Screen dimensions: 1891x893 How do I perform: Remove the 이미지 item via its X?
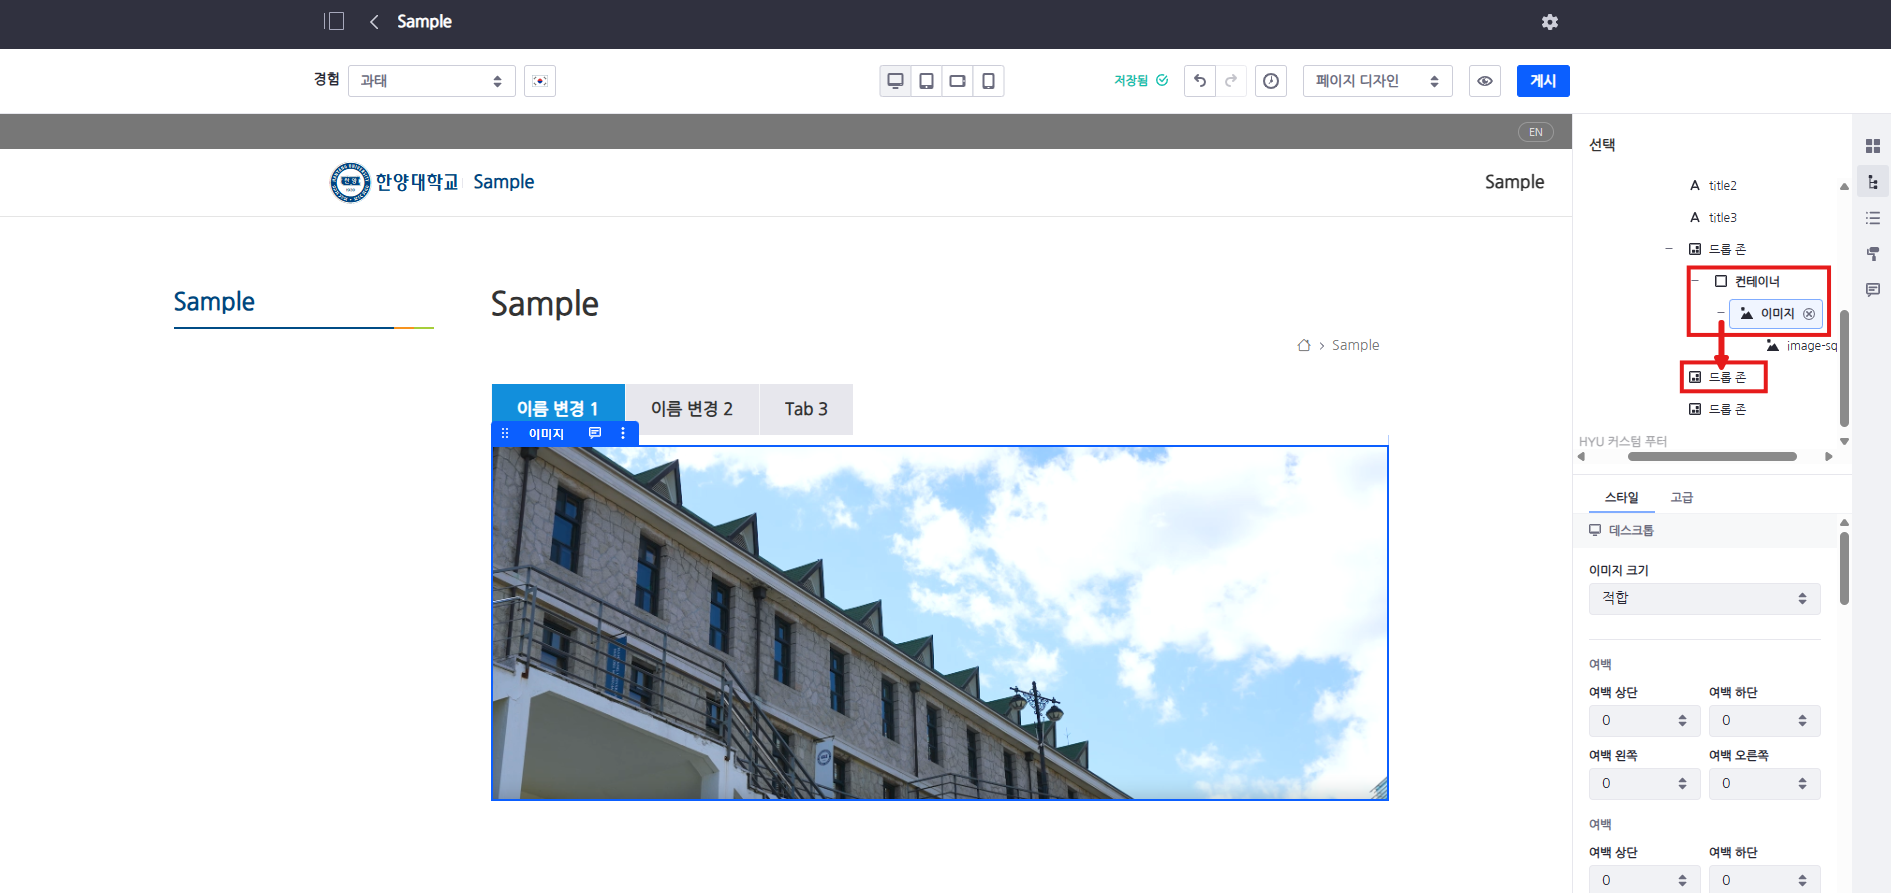coord(1809,314)
